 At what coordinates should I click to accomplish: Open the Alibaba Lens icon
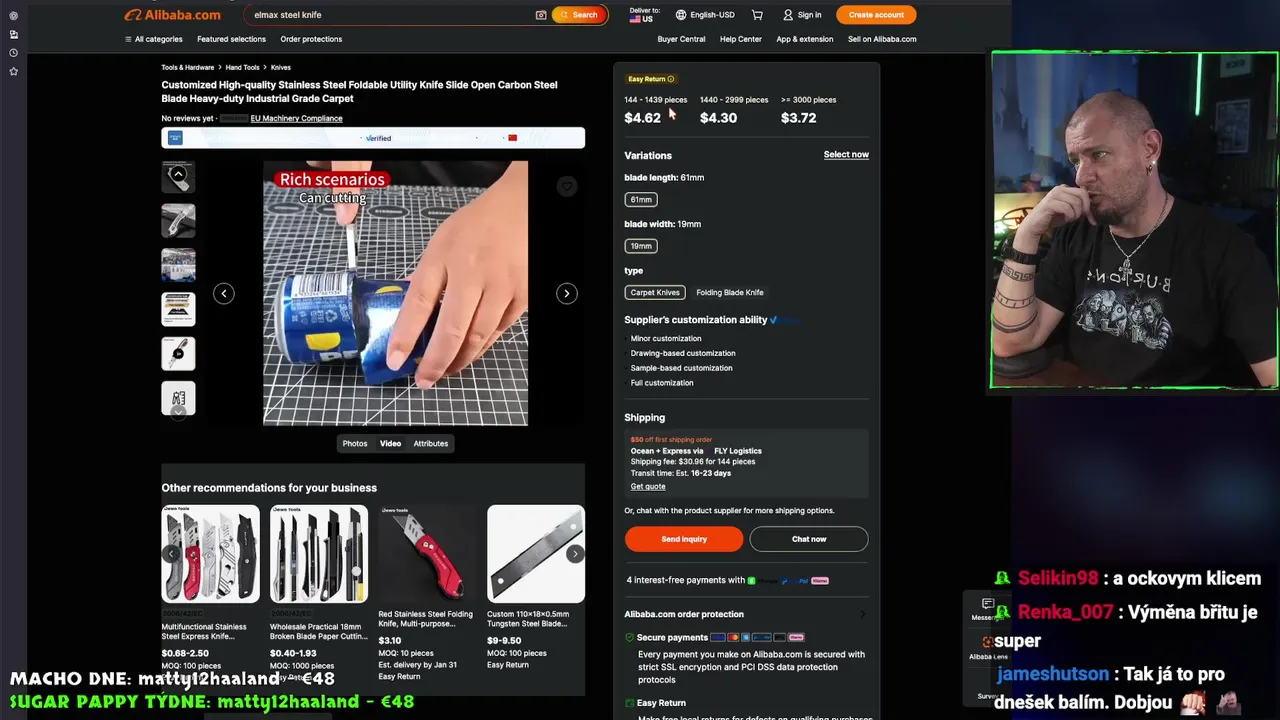pyautogui.click(x=988, y=642)
